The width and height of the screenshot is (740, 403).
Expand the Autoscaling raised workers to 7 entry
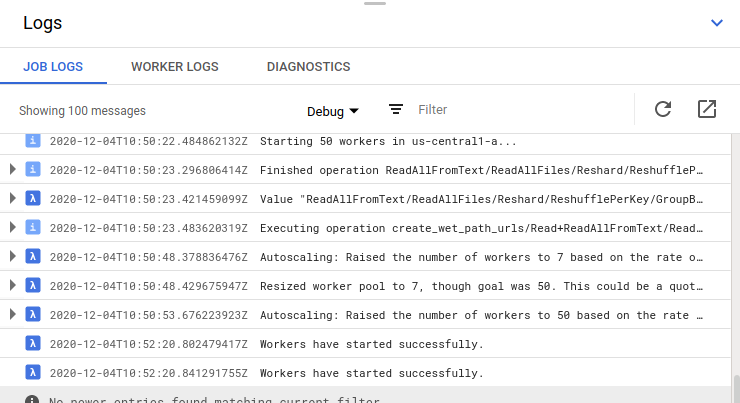coord(13,256)
